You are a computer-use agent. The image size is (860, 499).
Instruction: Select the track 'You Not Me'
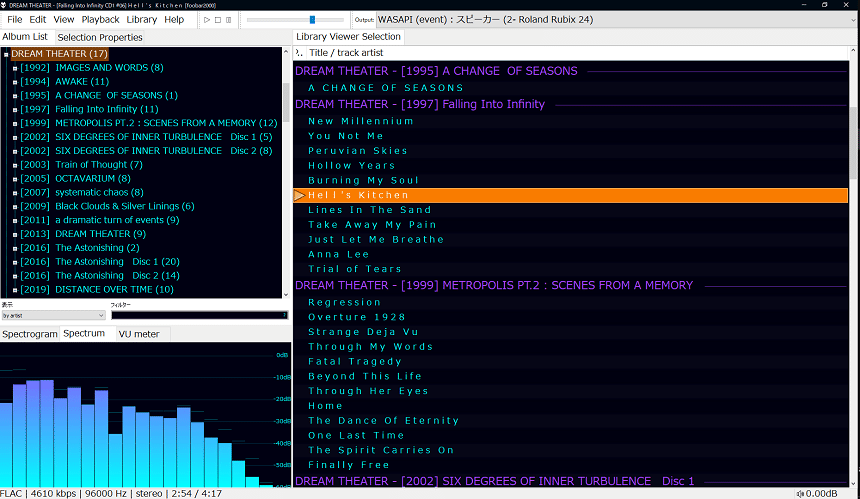click(570, 136)
